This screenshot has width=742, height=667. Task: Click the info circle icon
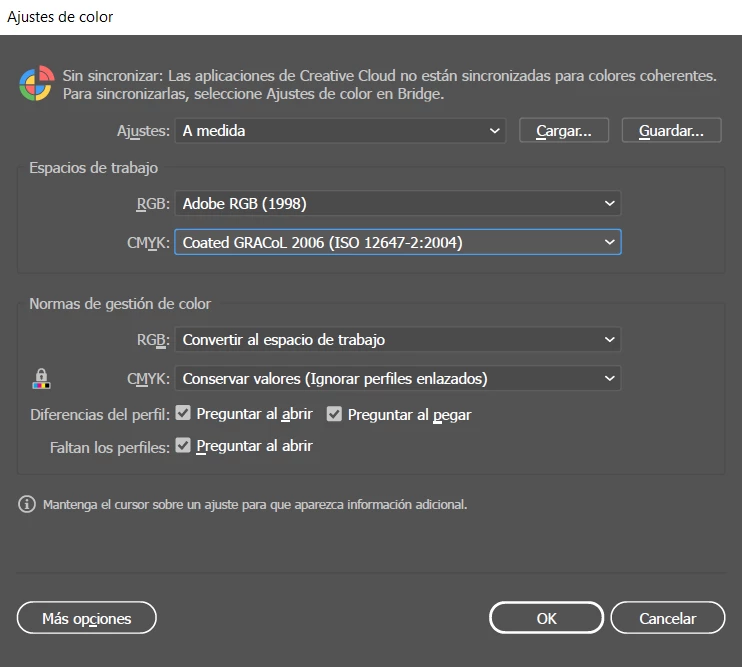point(26,504)
